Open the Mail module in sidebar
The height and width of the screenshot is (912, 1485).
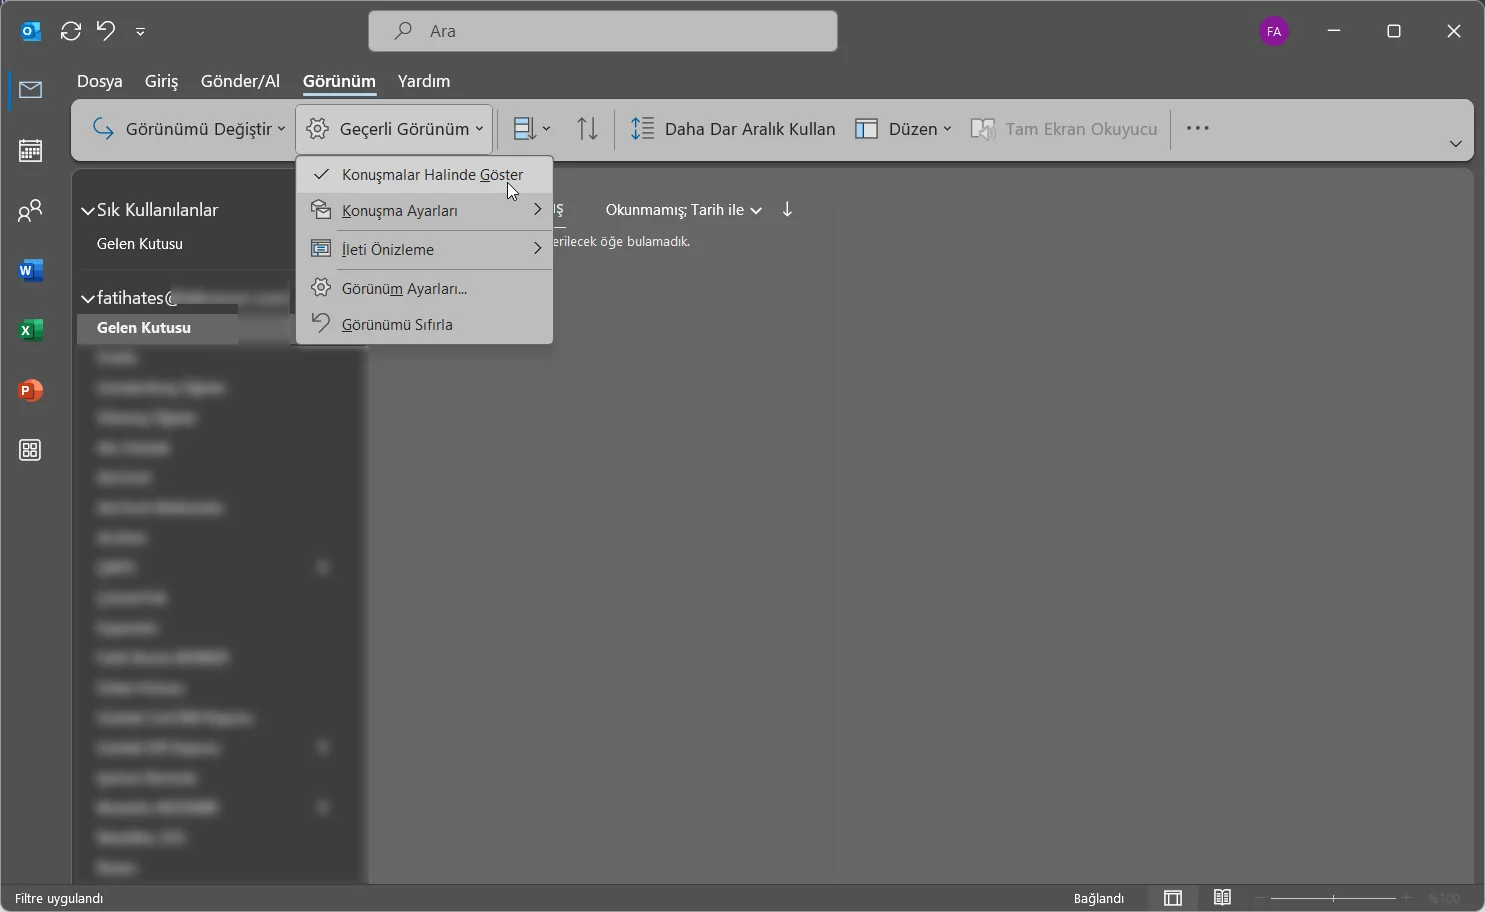pyautogui.click(x=31, y=91)
